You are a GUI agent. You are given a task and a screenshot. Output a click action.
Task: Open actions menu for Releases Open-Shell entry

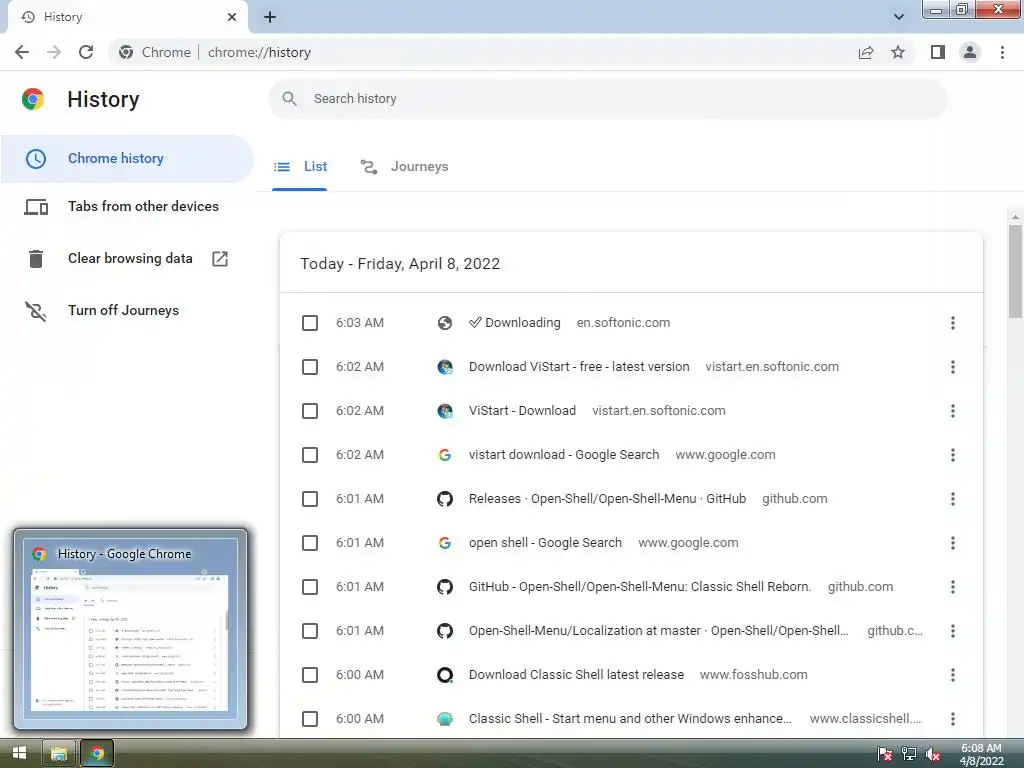coord(953,499)
